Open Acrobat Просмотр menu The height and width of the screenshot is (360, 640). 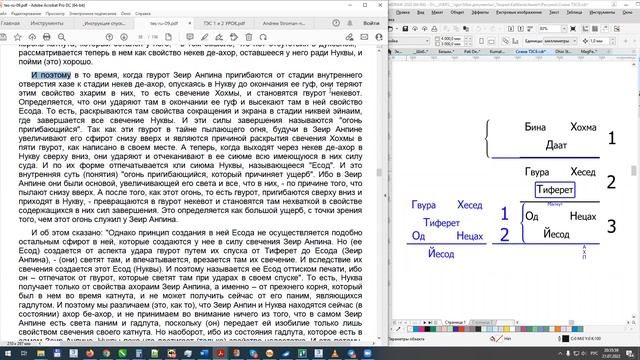click(x=55, y=13)
